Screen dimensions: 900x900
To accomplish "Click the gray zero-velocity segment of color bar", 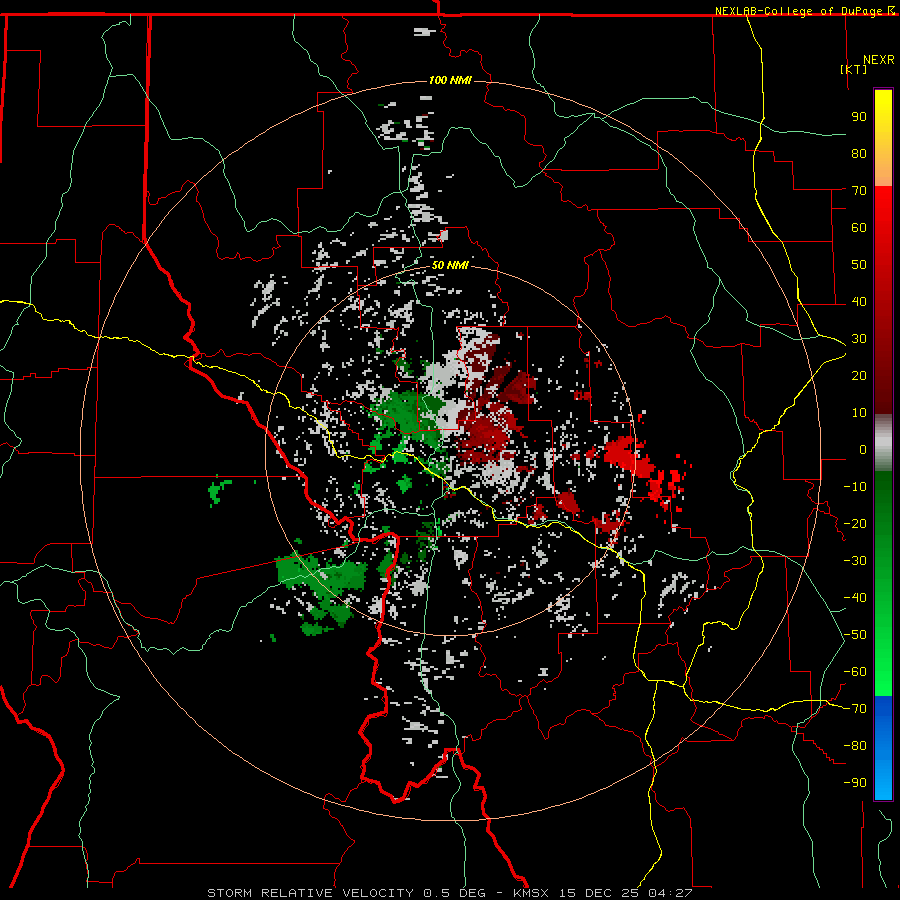I will coord(883,442).
